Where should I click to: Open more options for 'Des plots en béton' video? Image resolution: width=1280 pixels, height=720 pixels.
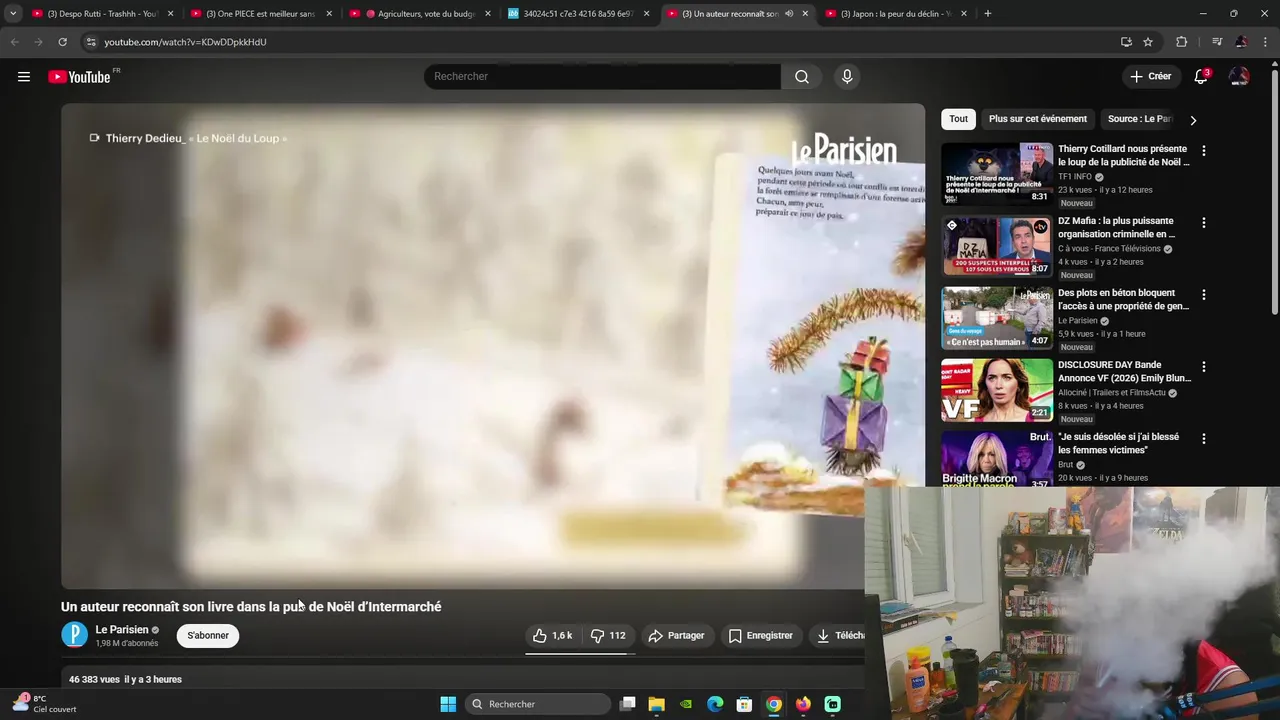[x=1203, y=295]
